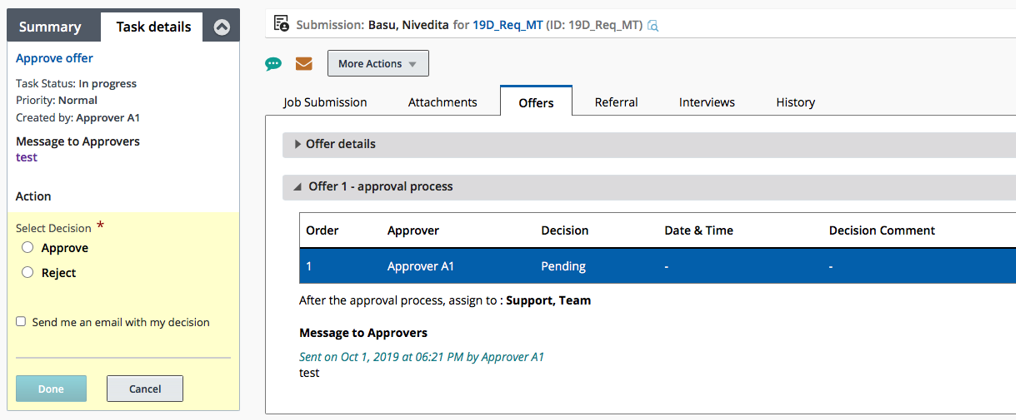This screenshot has height=420, width=1016.
Task: Click the orange email envelope icon
Action: pyautogui.click(x=304, y=64)
